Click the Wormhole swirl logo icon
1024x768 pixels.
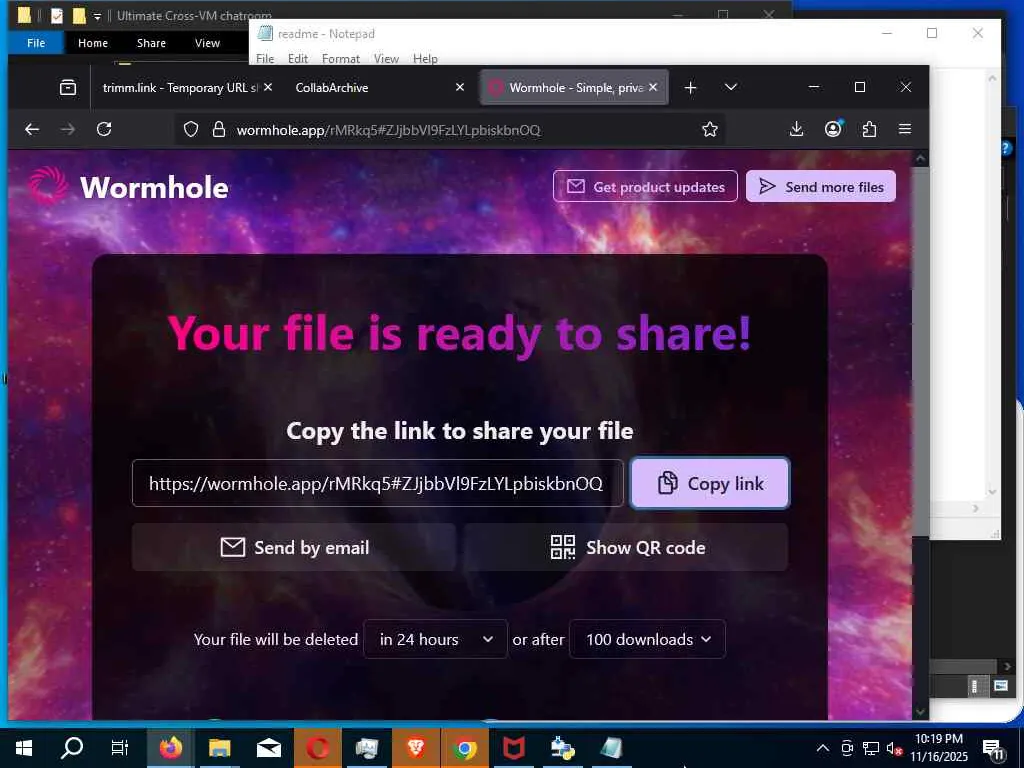click(x=48, y=185)
